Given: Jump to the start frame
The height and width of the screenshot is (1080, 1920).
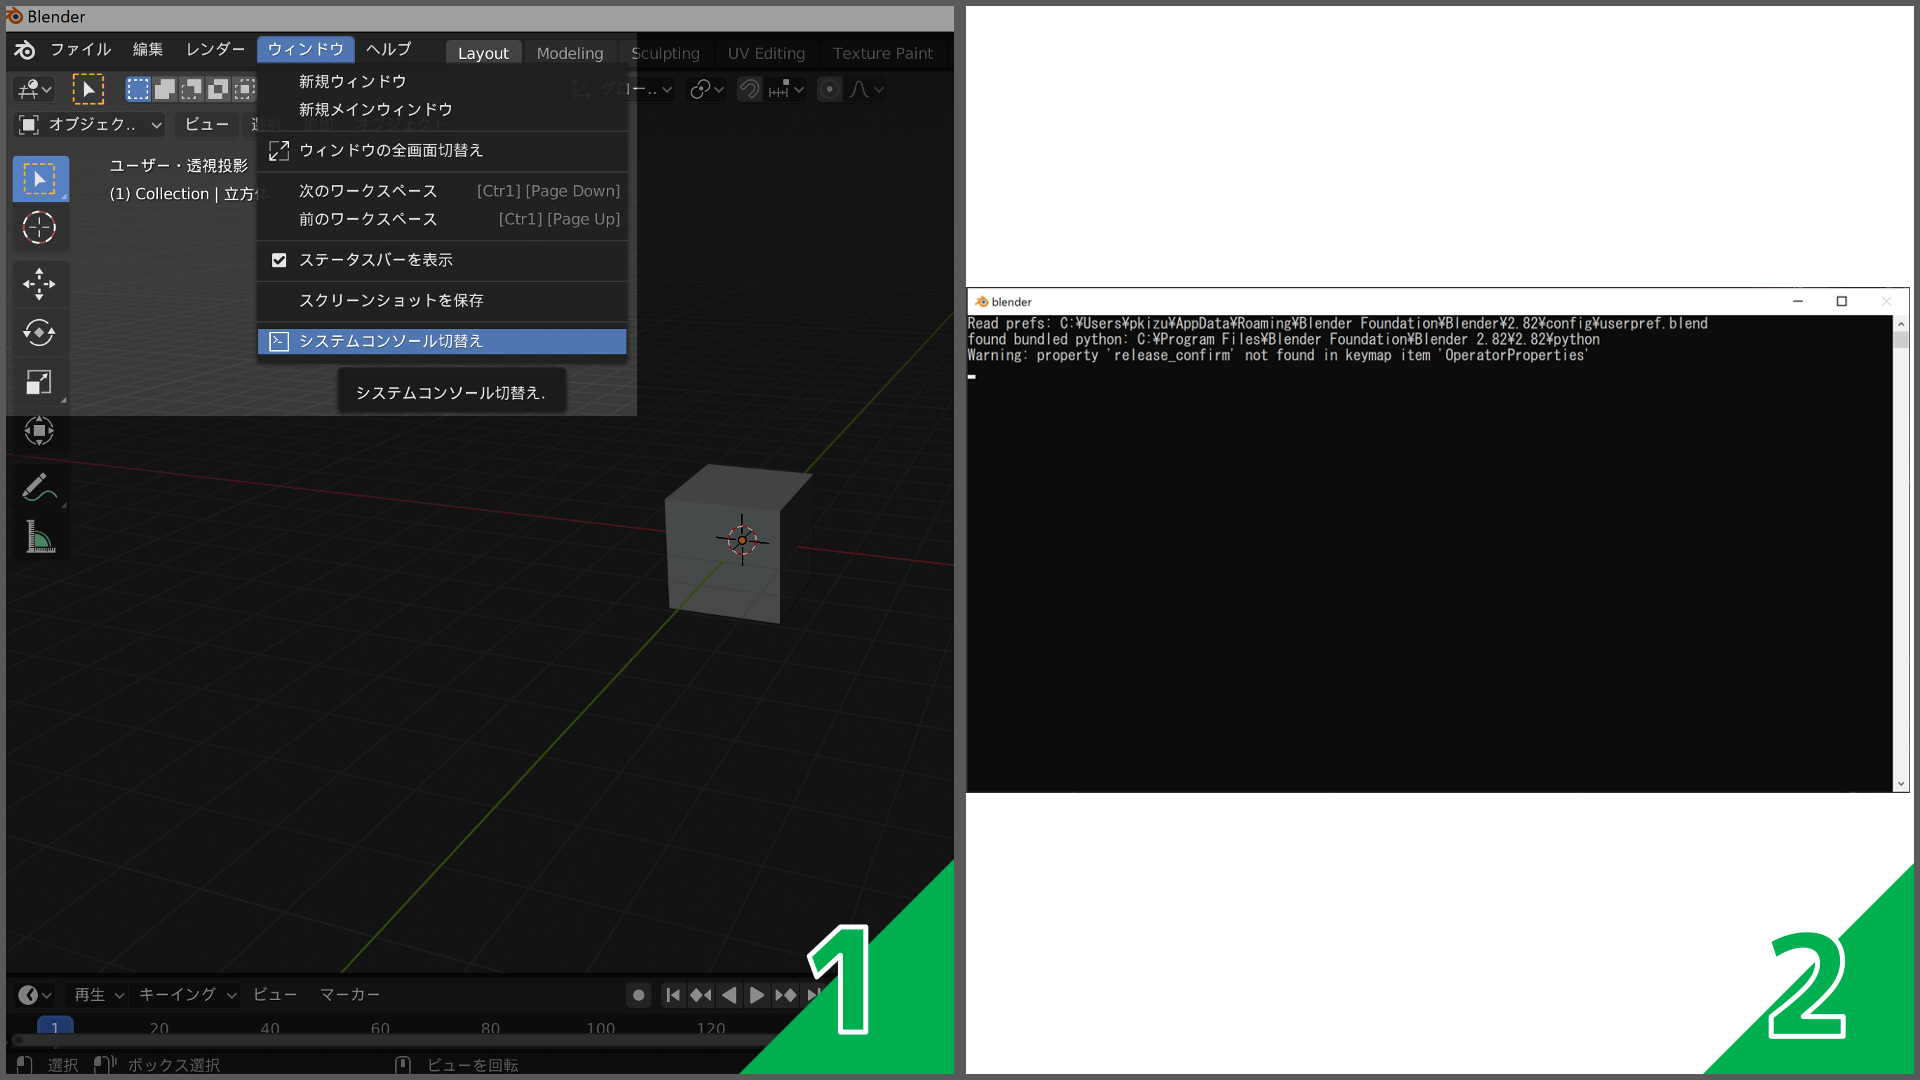Looking at the screenshot, I should [674, 995].
